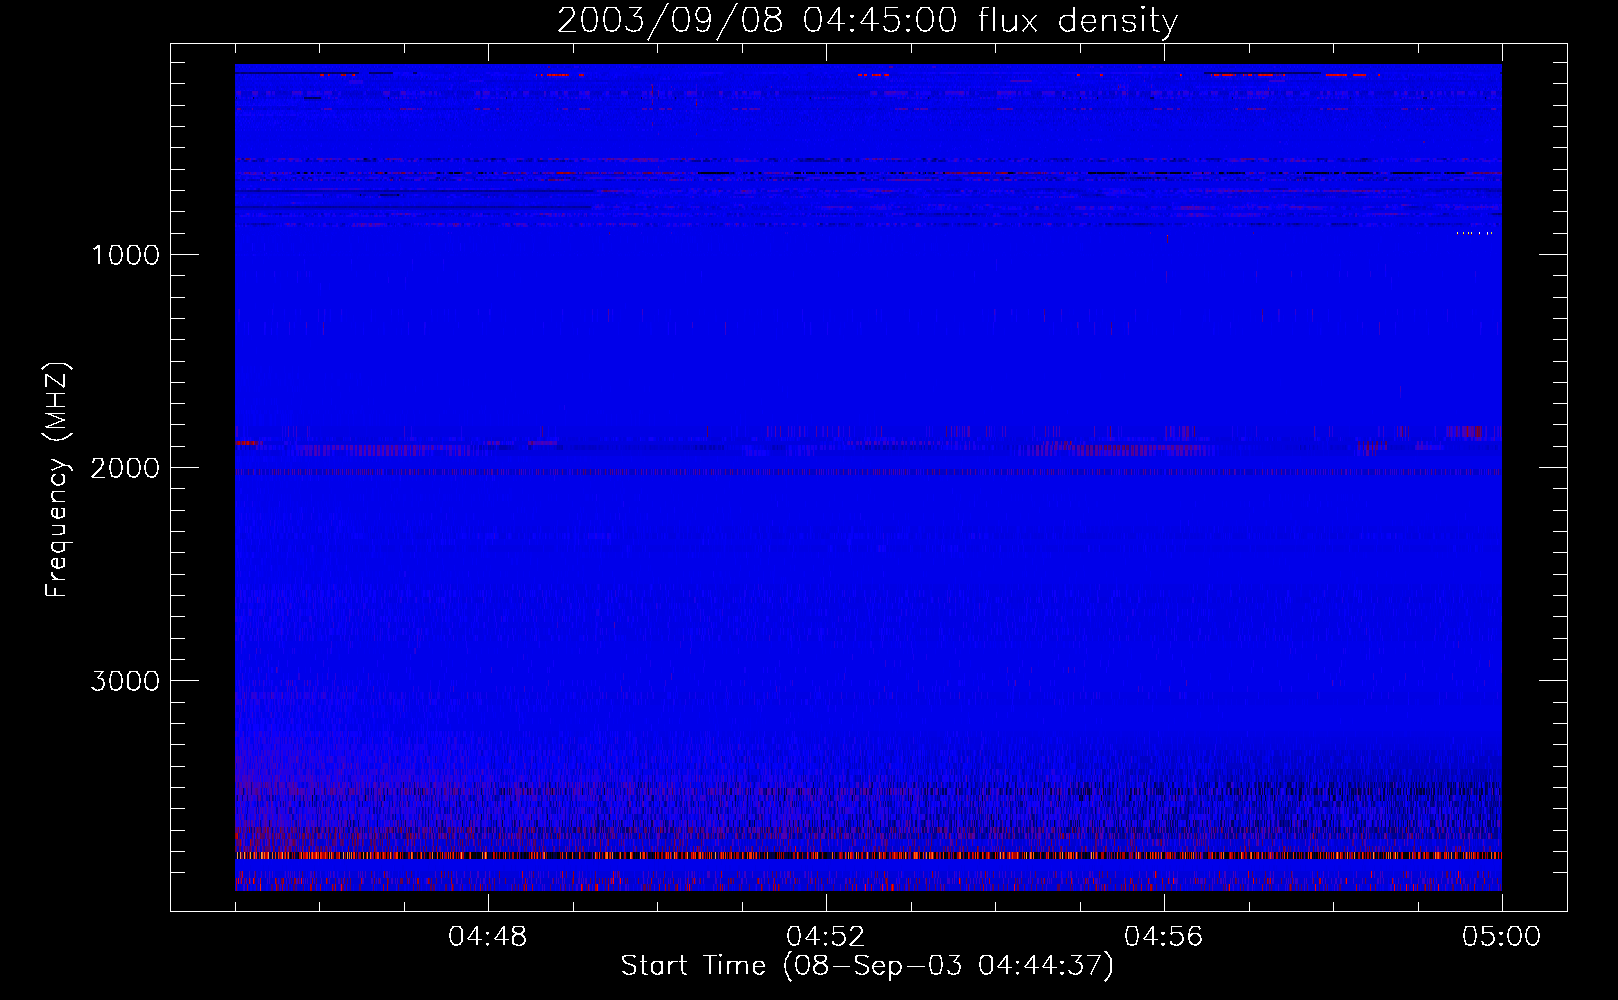Image resolution: width=1618 pixels, height=1000 pixels.
Task: Select the 3000 frequency tick label
Action: click(125, 681)
